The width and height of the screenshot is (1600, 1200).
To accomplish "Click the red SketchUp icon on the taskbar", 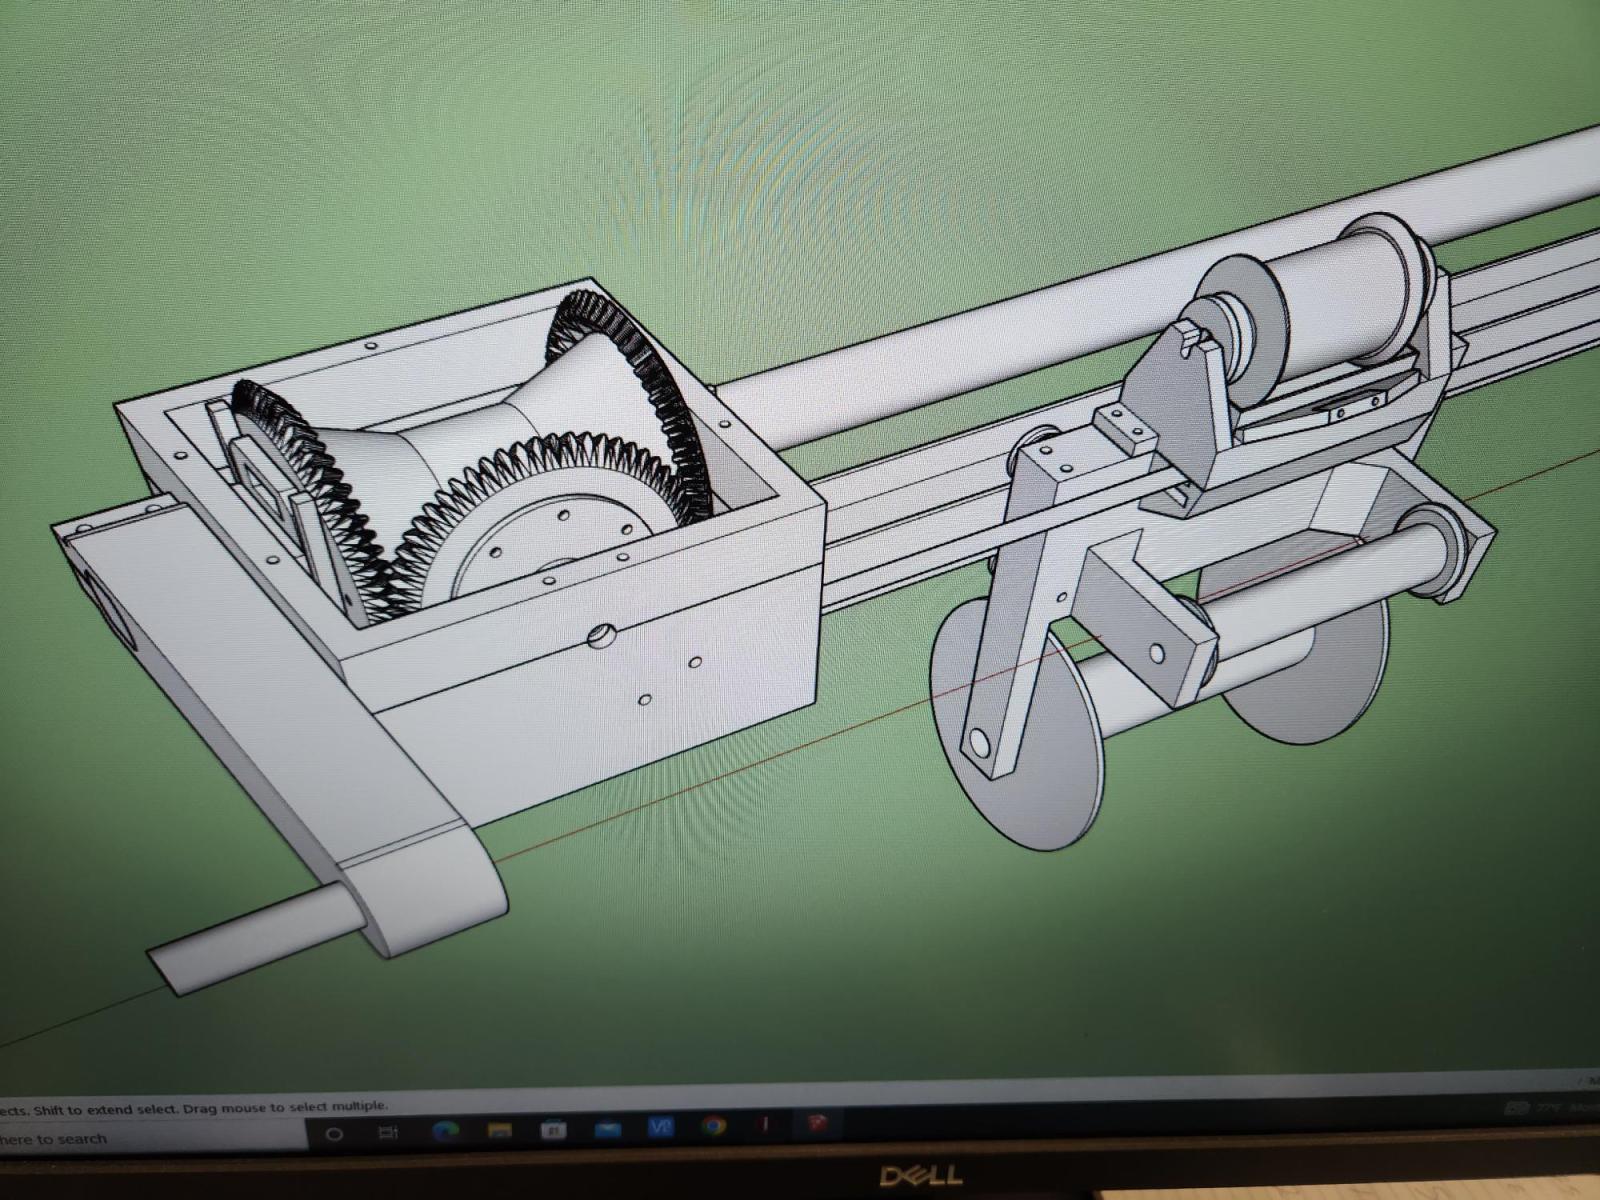I will (817, 1124).
